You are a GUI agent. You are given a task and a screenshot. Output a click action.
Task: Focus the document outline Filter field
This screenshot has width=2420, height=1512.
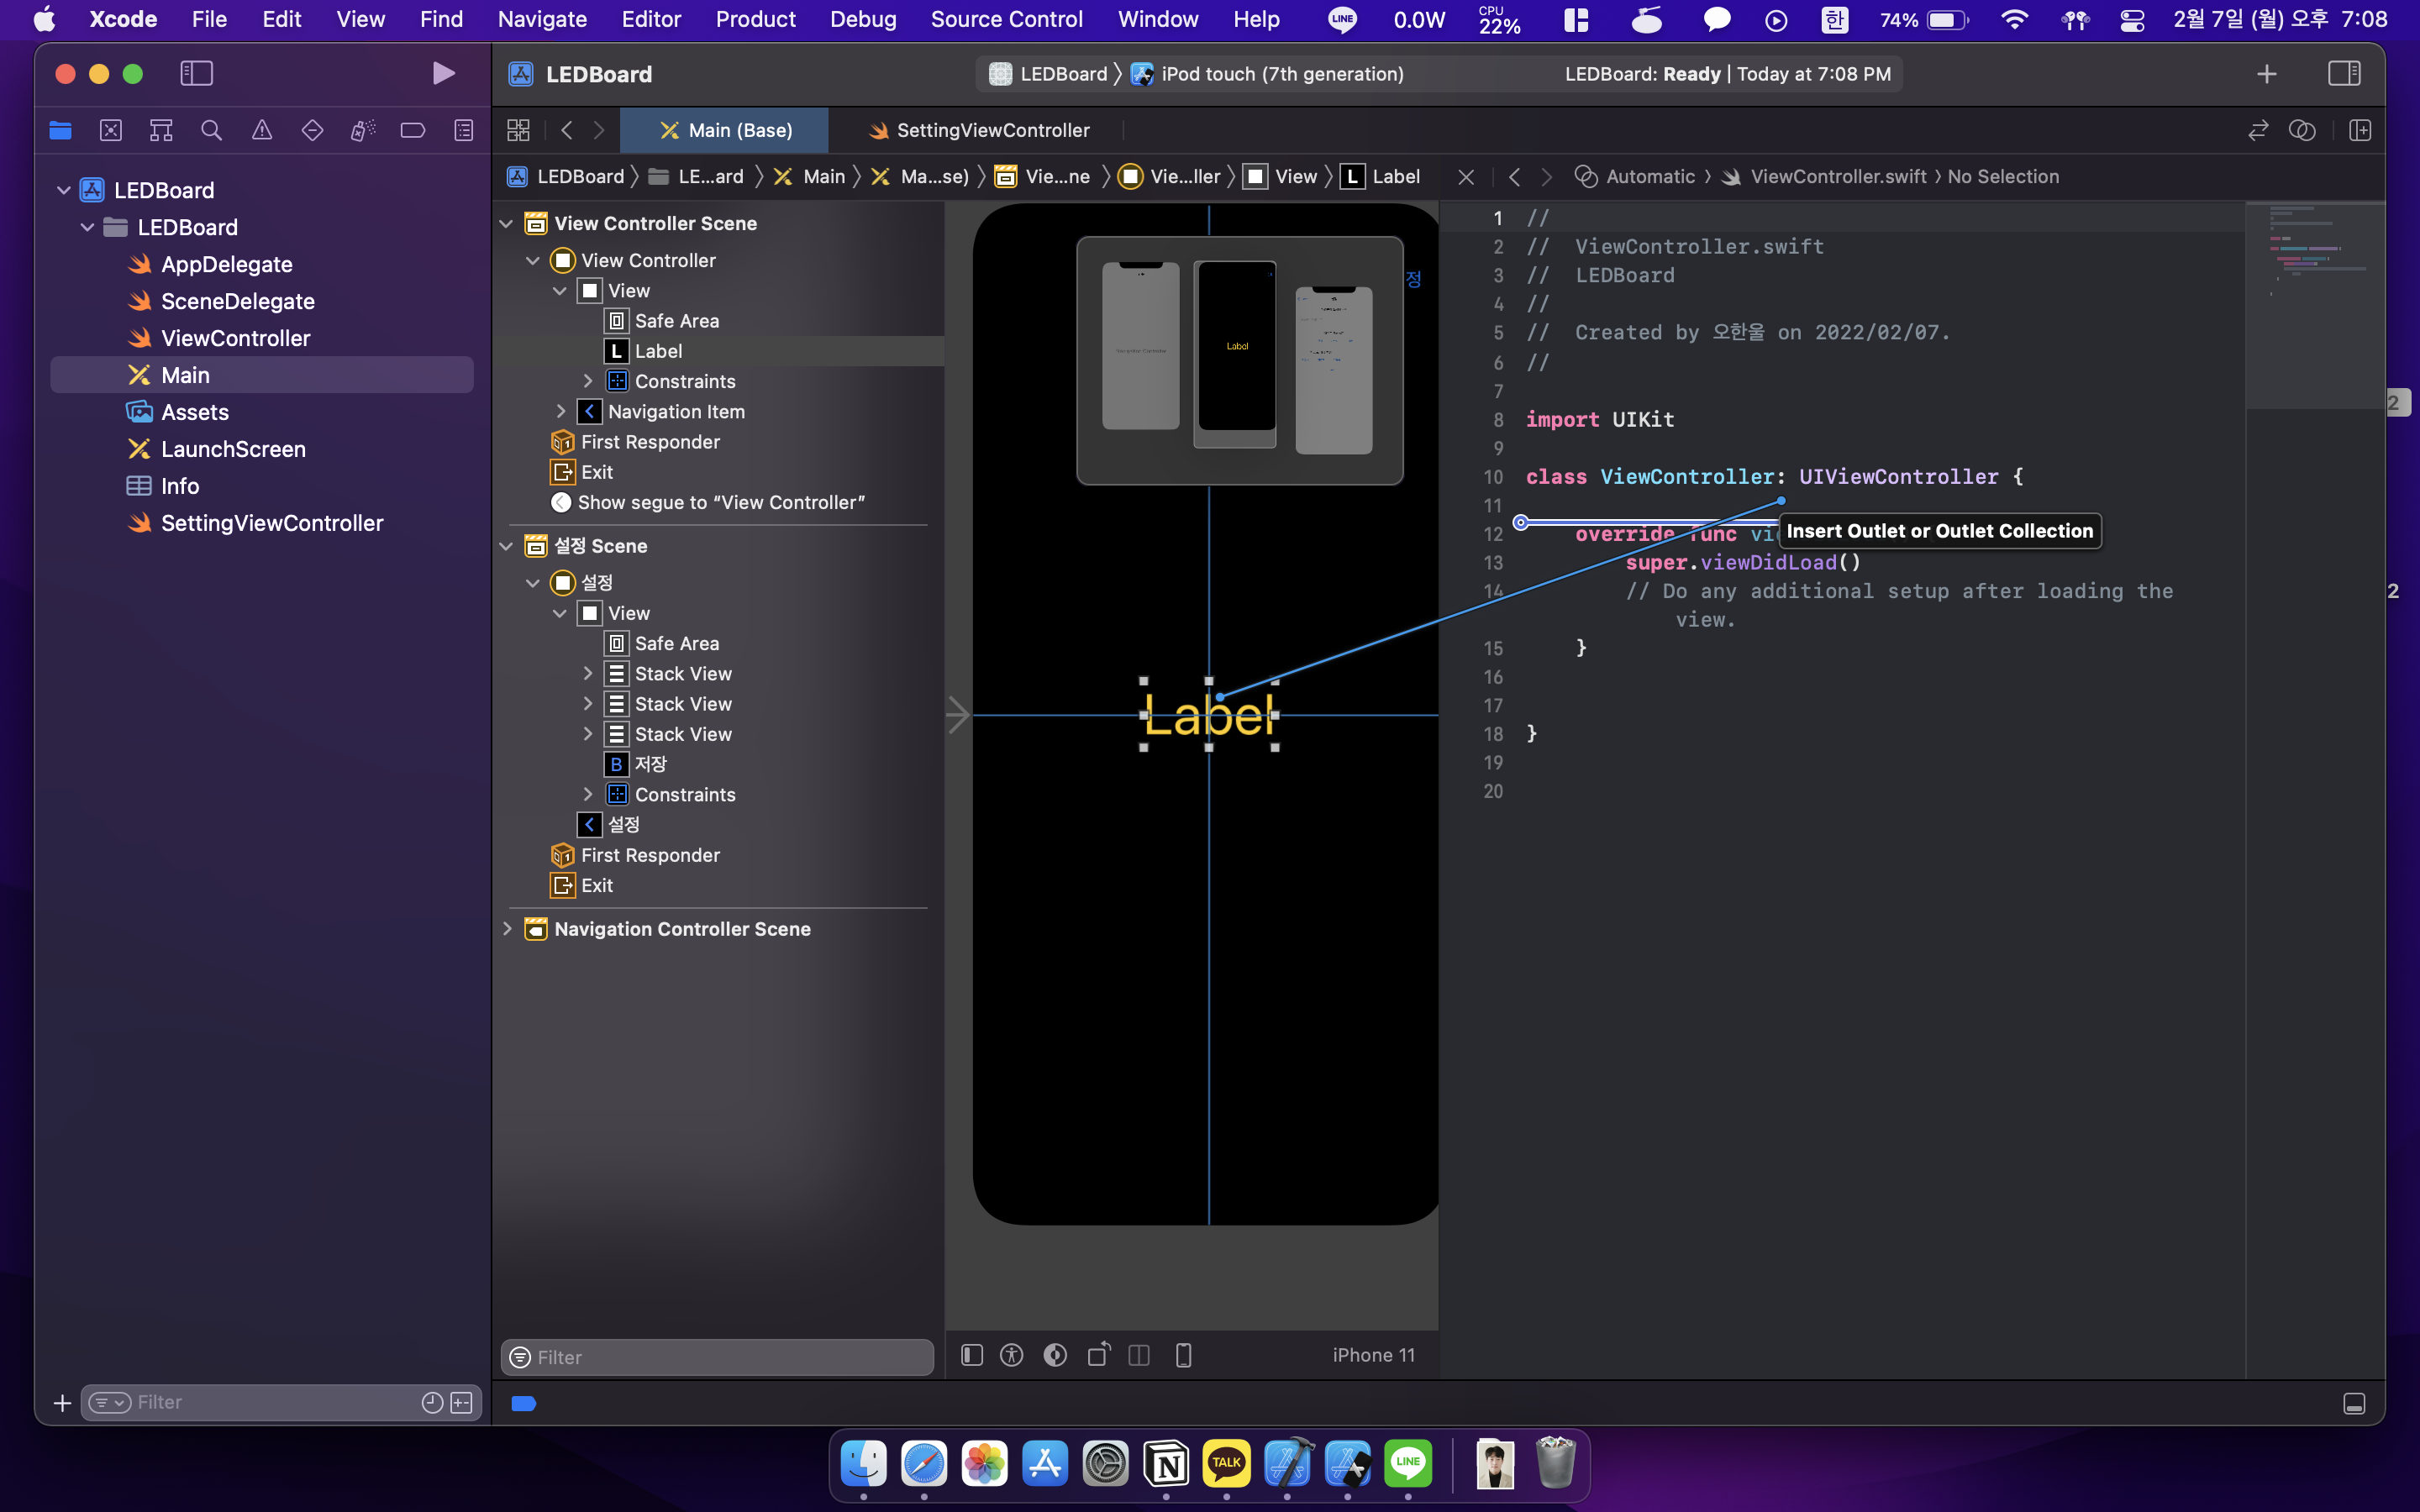tap(717, 1357)
